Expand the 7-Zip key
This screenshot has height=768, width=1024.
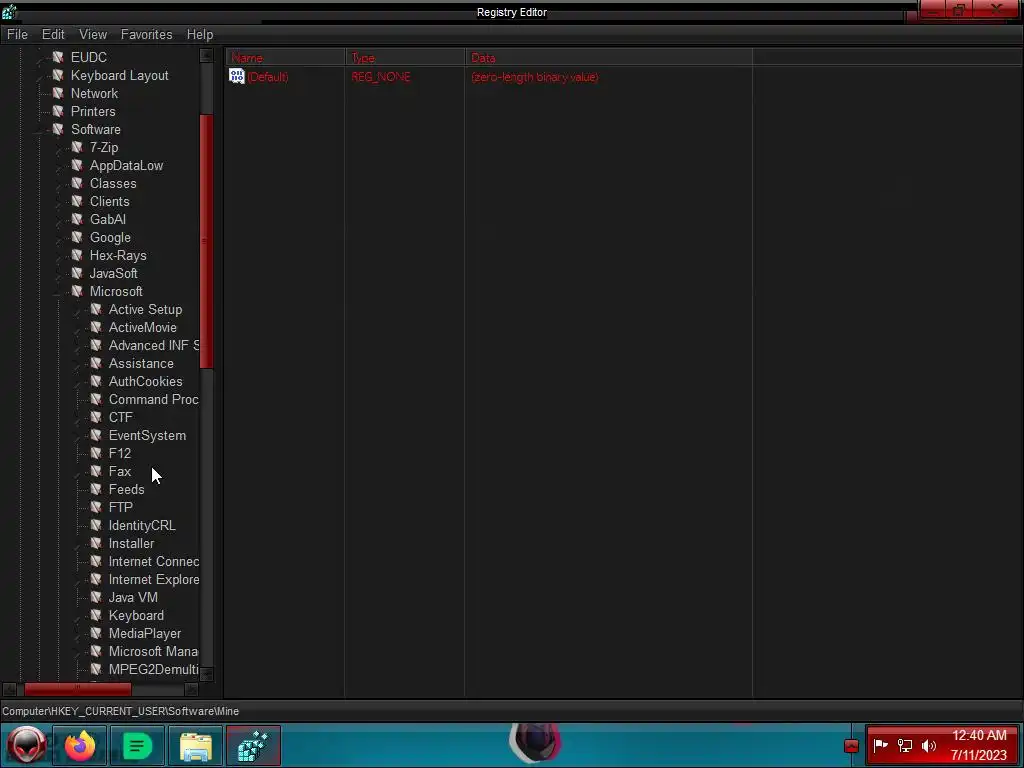click(x=59, y=148)
